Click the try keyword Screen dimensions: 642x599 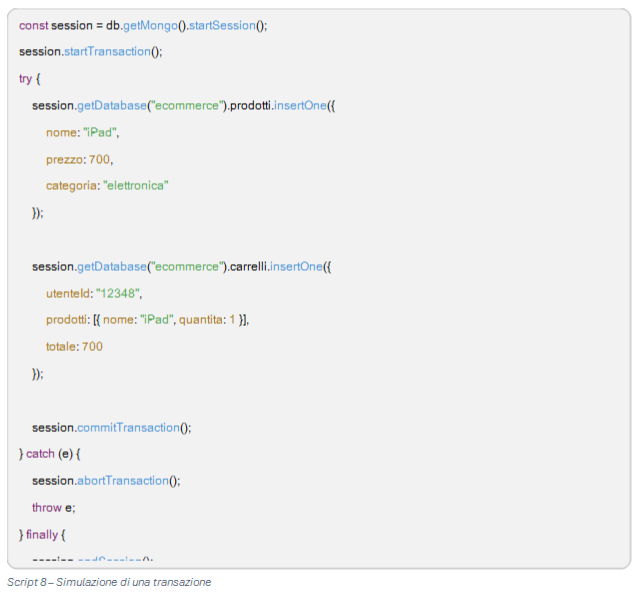(x=25, y=79)
